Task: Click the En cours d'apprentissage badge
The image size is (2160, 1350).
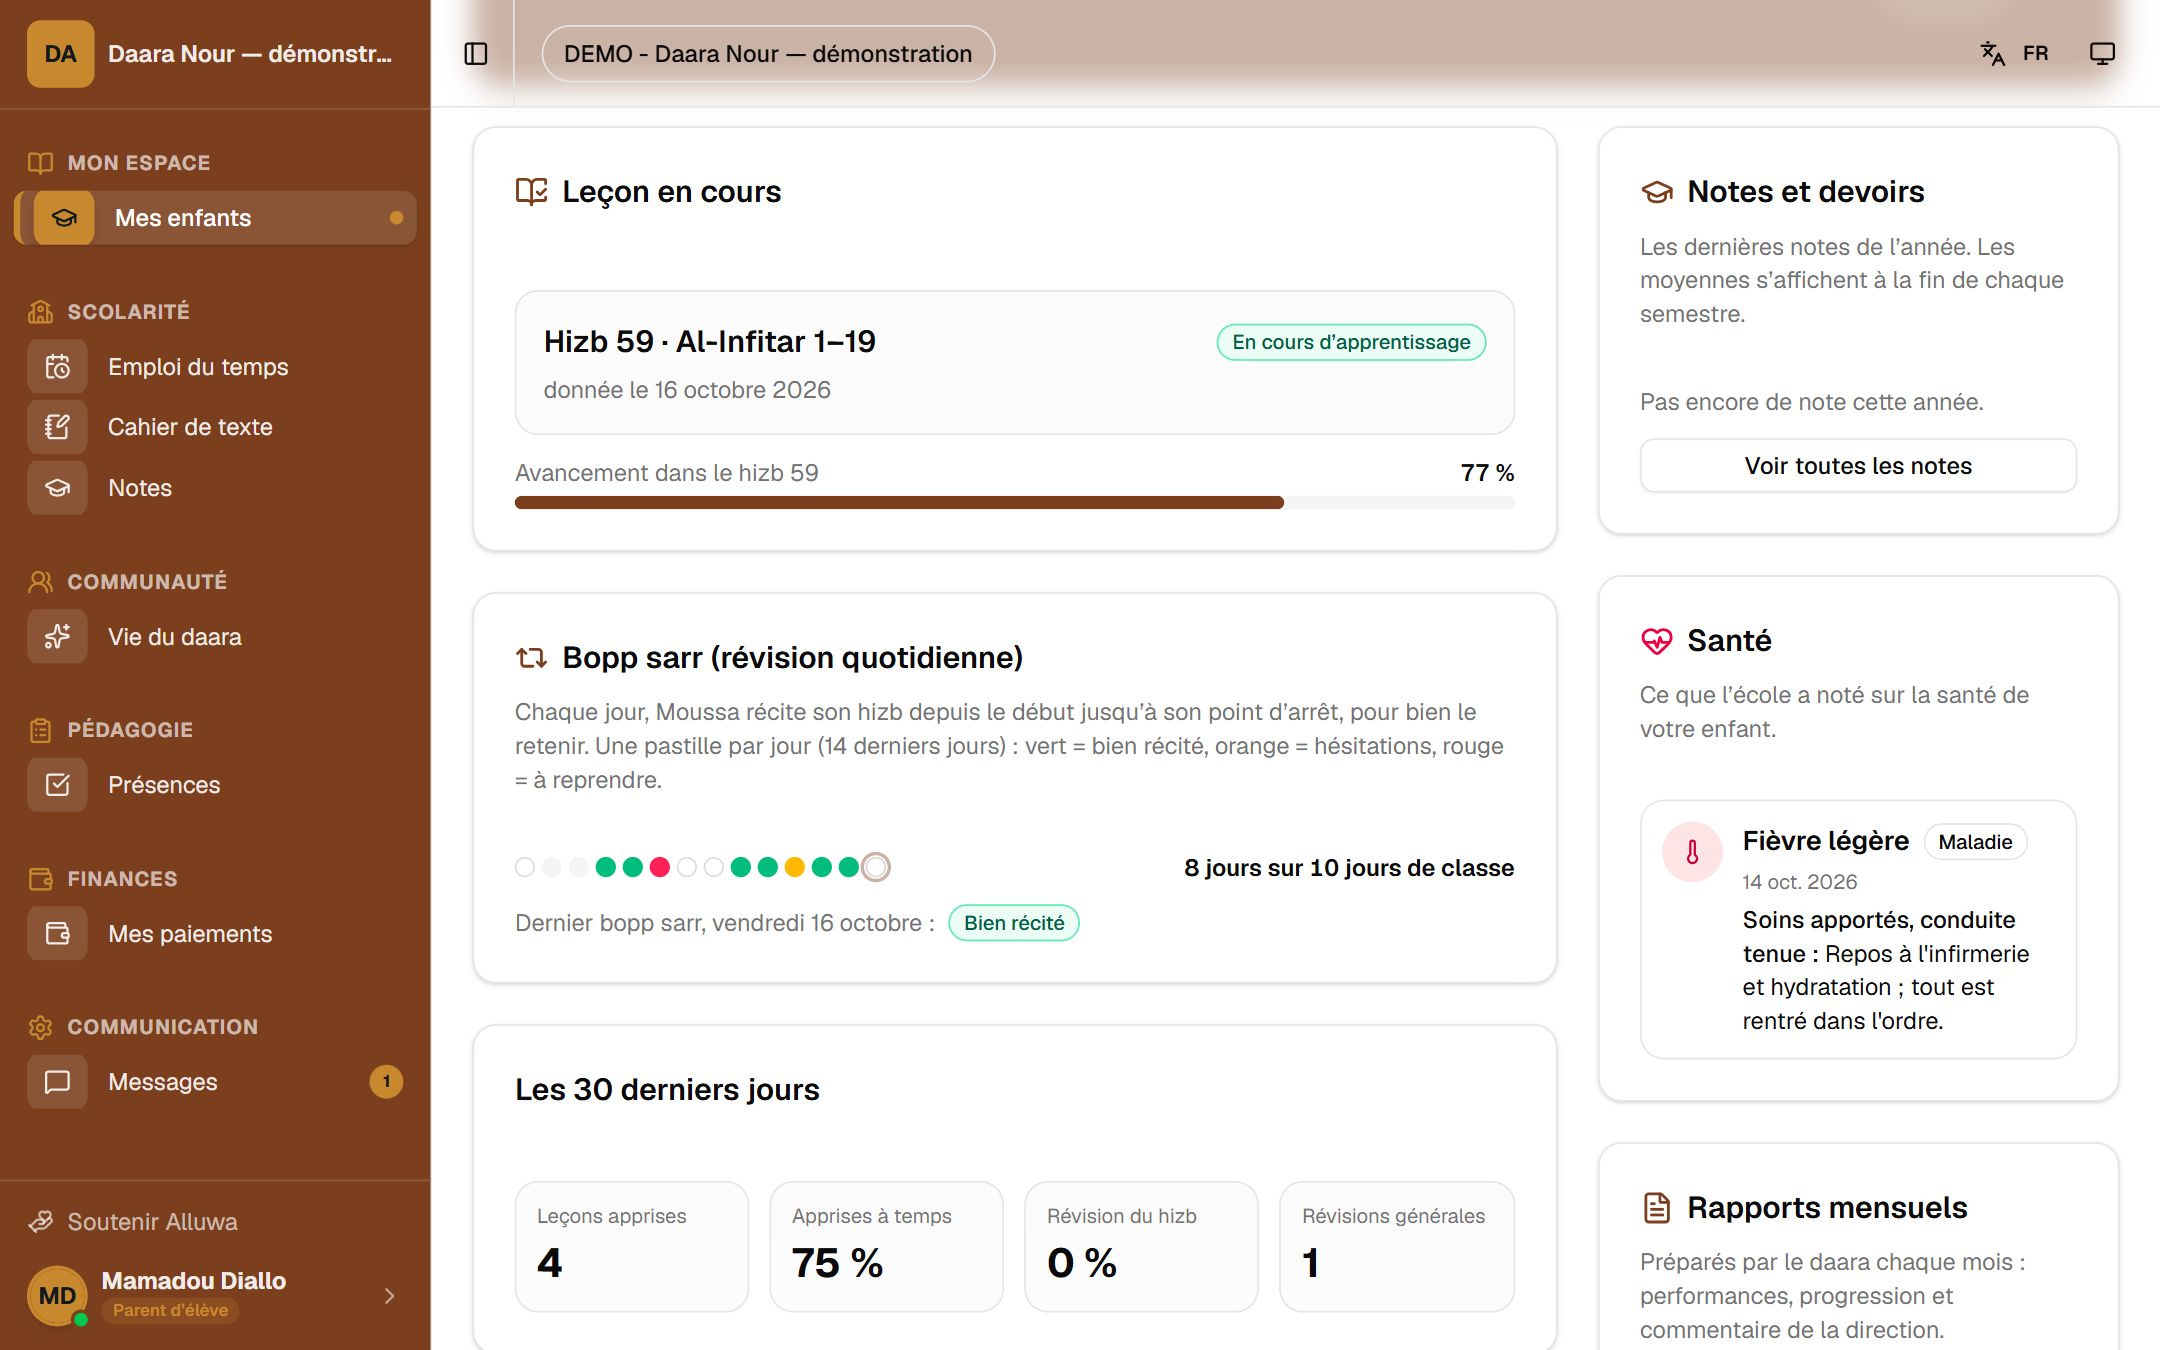Action: (1351, 342)
